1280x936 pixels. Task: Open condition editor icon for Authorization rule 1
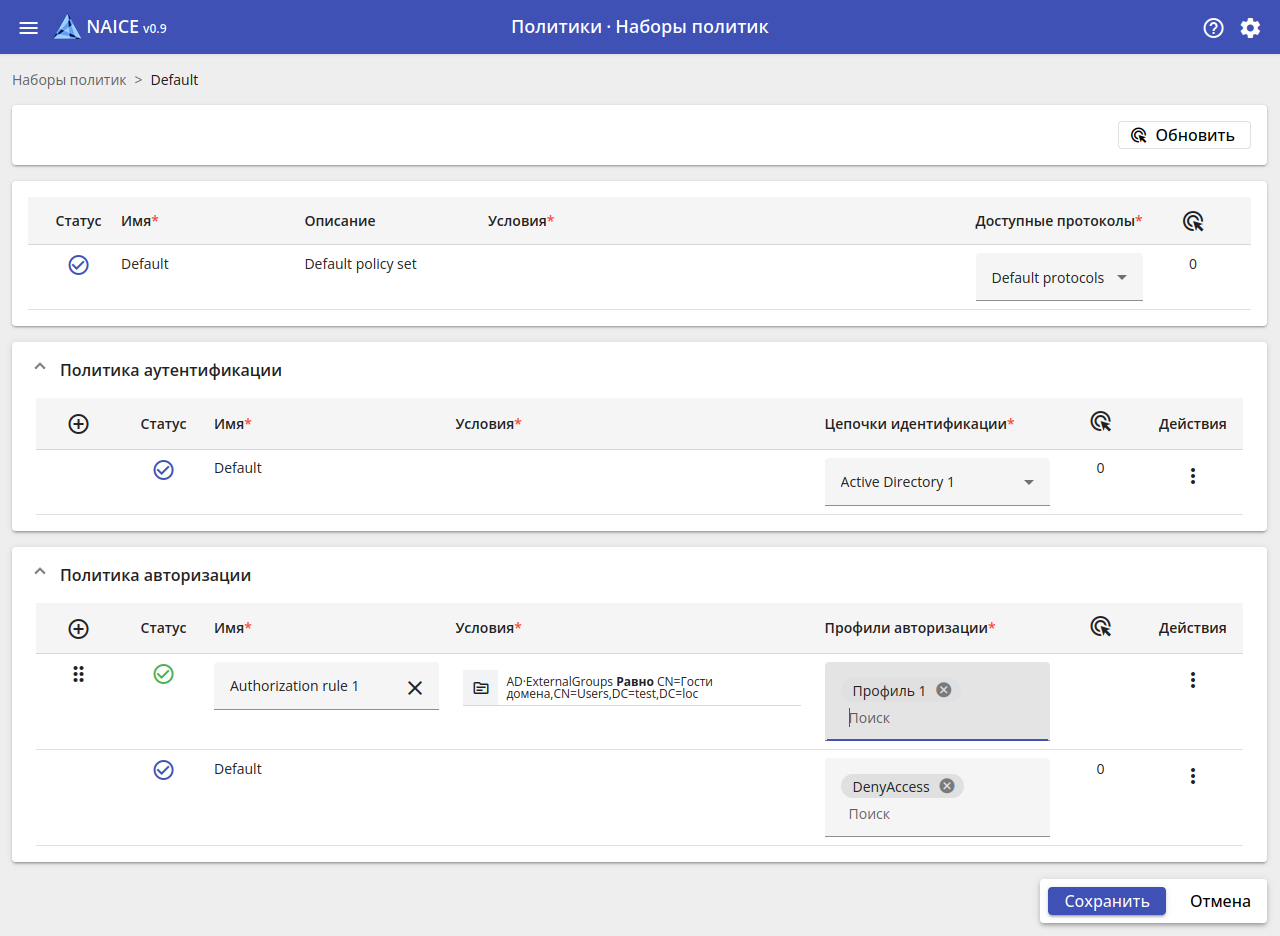[481, 688]
